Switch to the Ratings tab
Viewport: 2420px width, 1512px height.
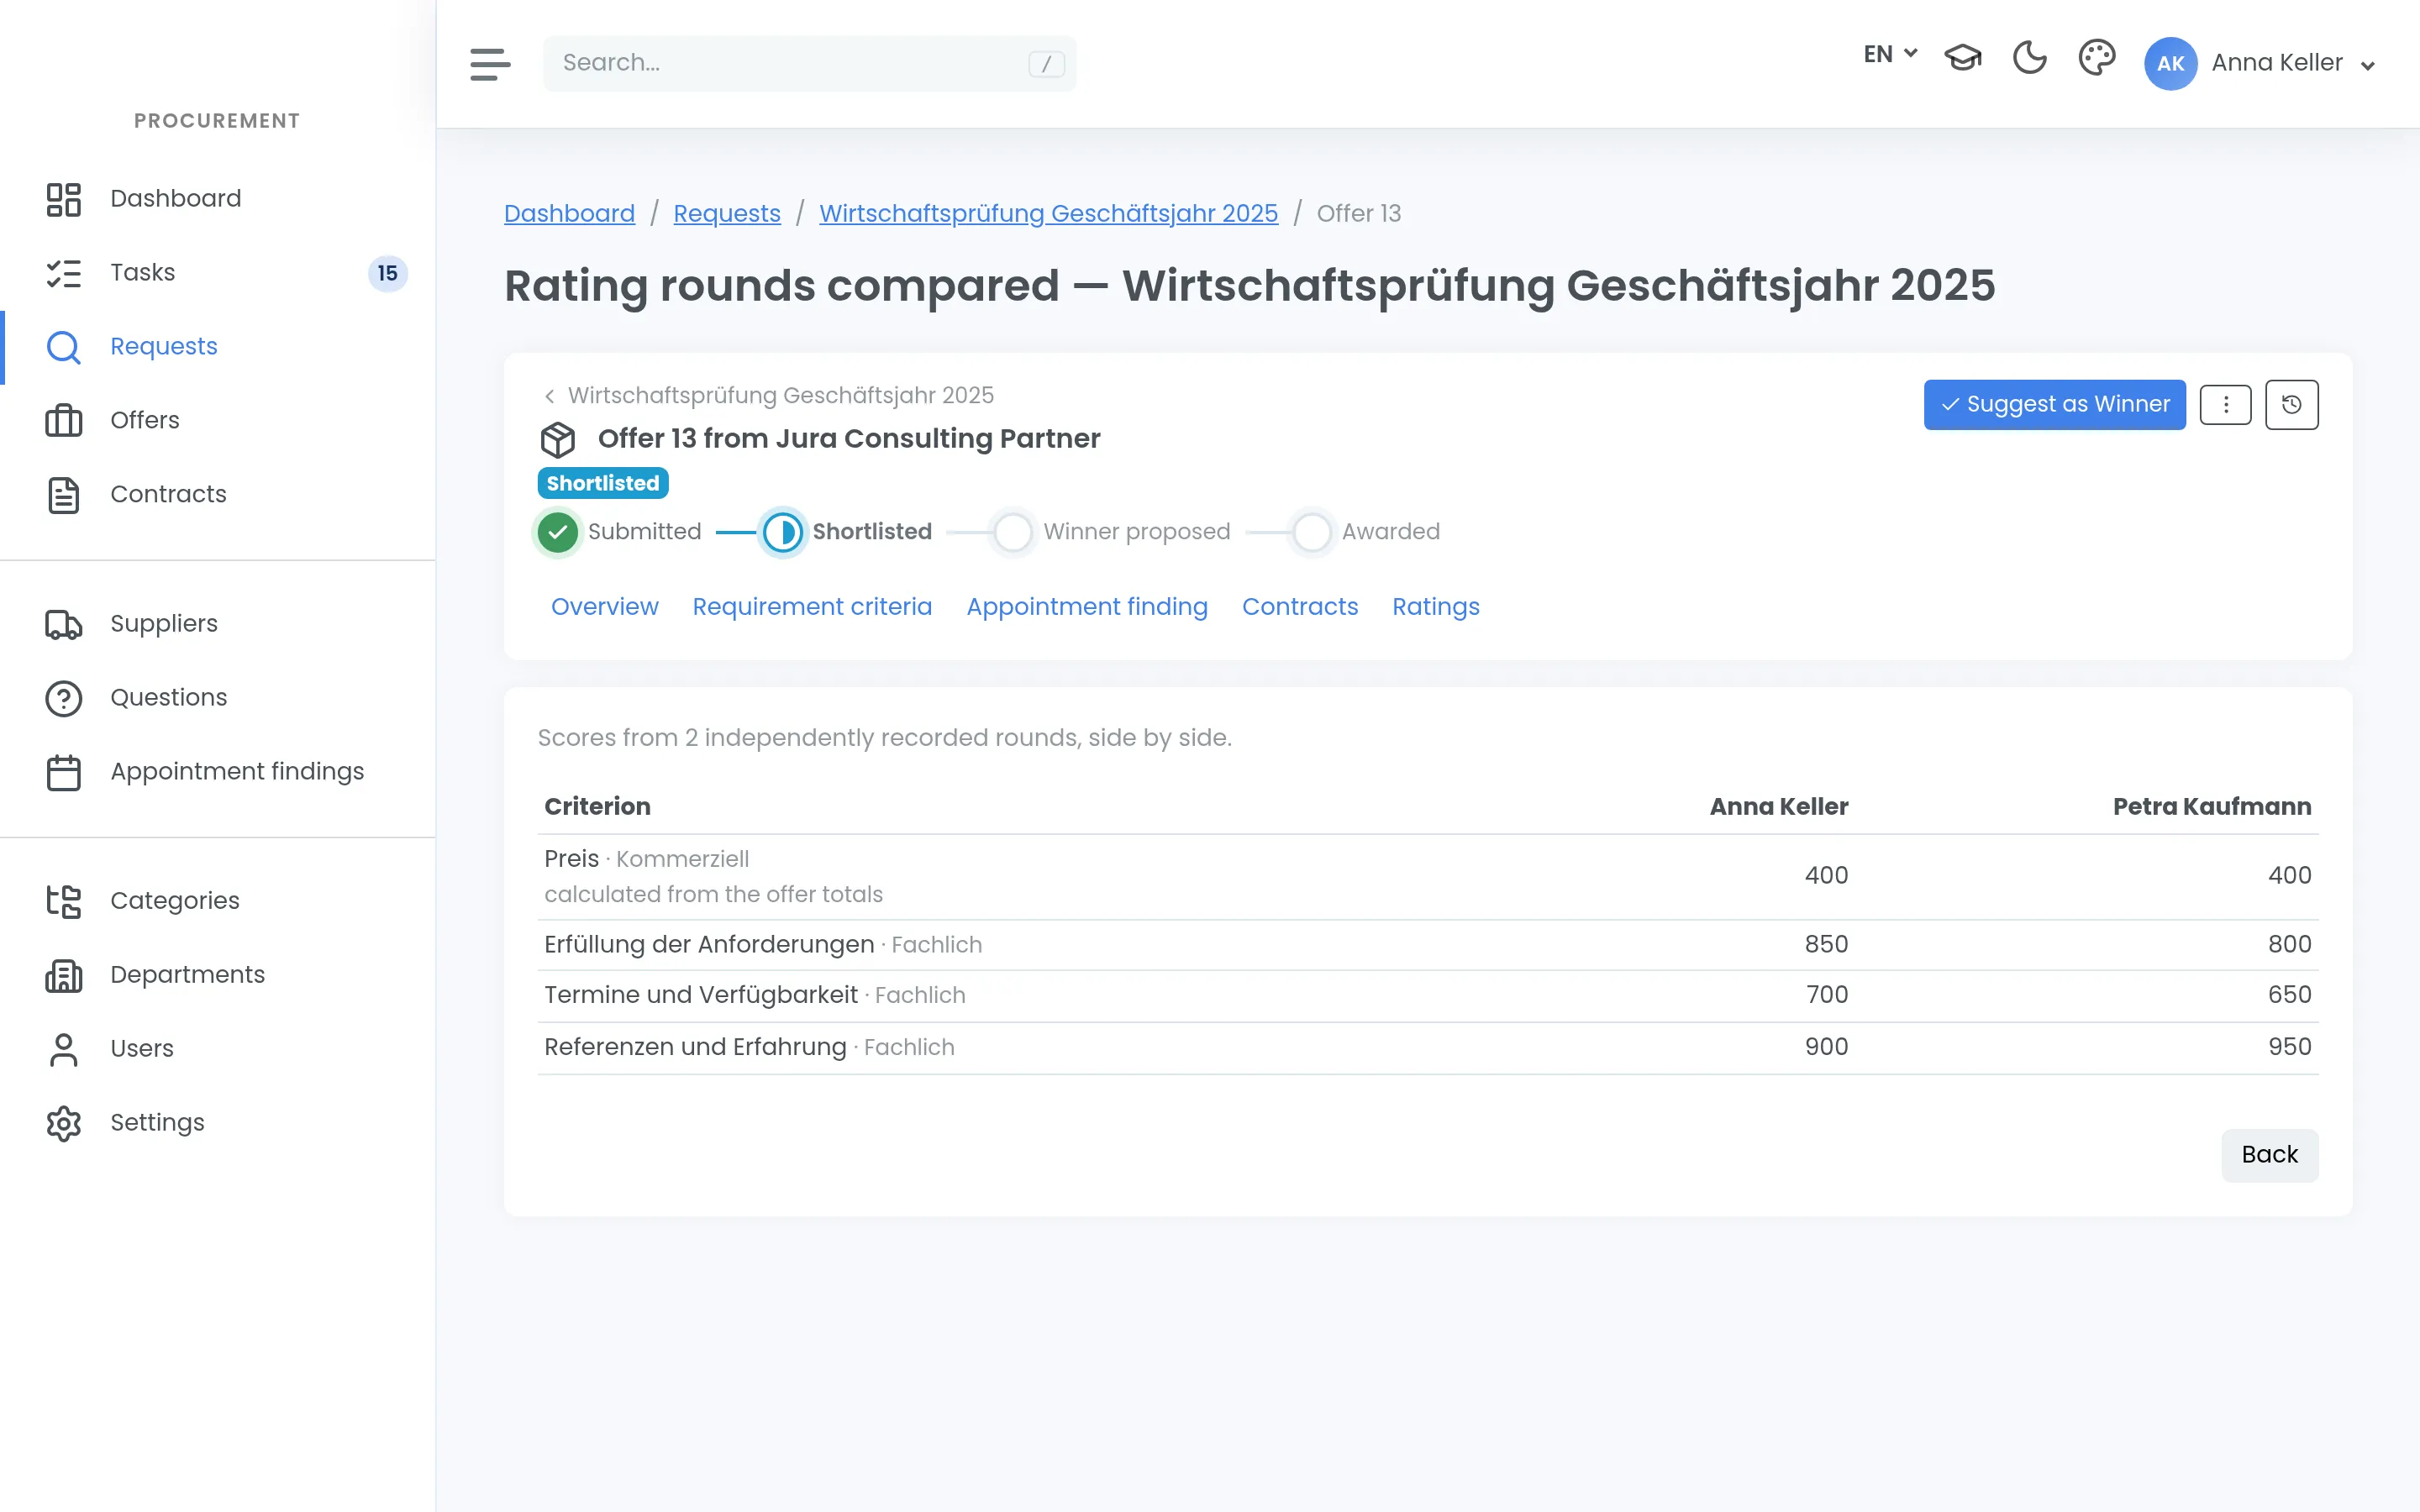click(1435, 607)
